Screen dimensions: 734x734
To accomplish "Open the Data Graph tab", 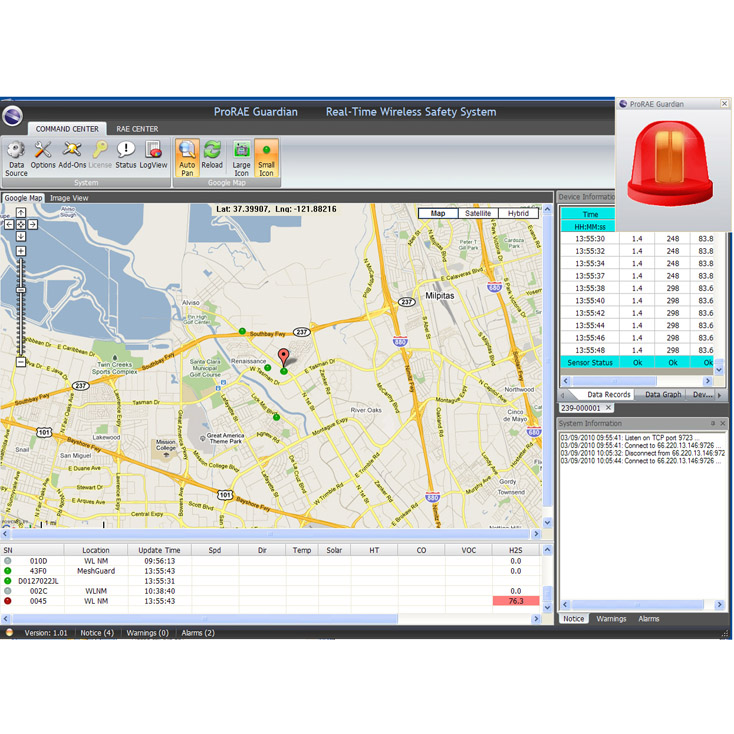I will [663, 395].
